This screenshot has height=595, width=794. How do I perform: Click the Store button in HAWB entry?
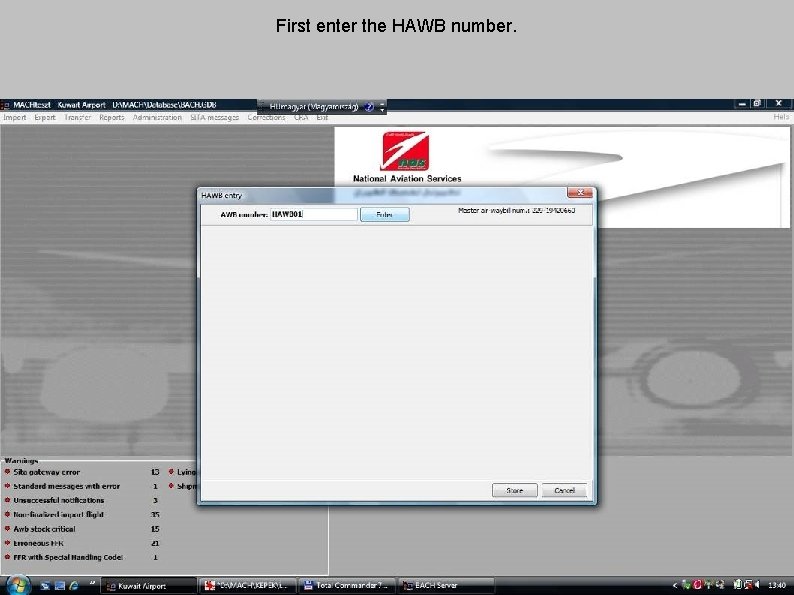(x=514, y=490)
